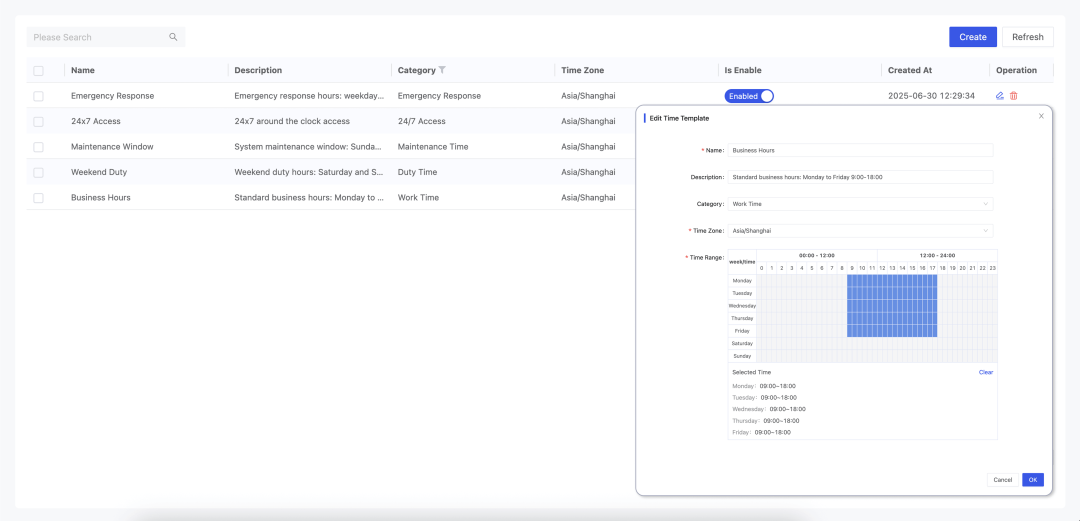Tick the Maintenance Window row checkbox
1080x521 pixels.
[x=38, y=147]
